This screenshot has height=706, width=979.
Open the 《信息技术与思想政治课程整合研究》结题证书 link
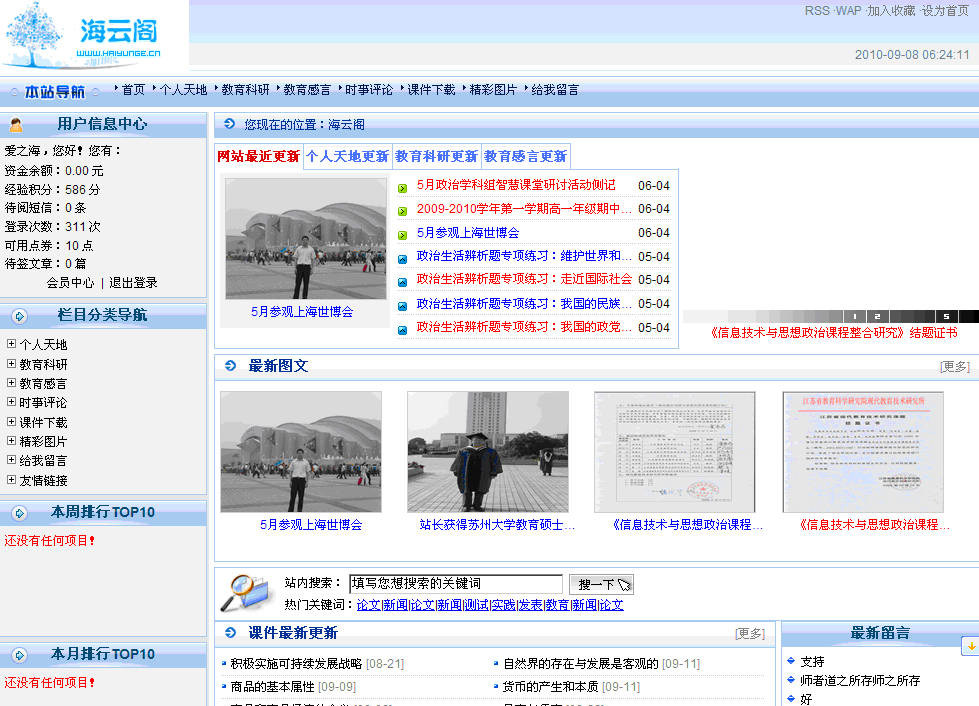pos(834,333)
